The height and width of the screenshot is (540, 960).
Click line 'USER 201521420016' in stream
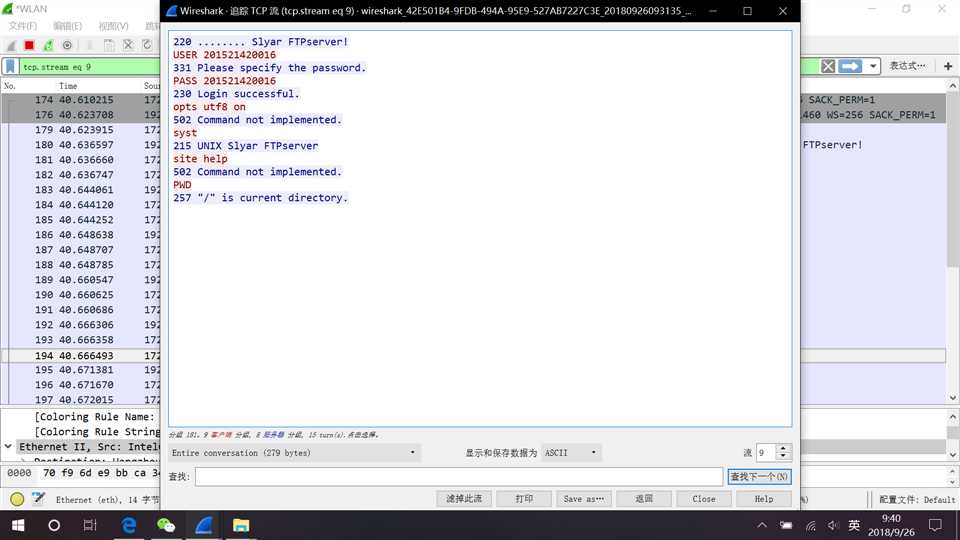[224, 54]
